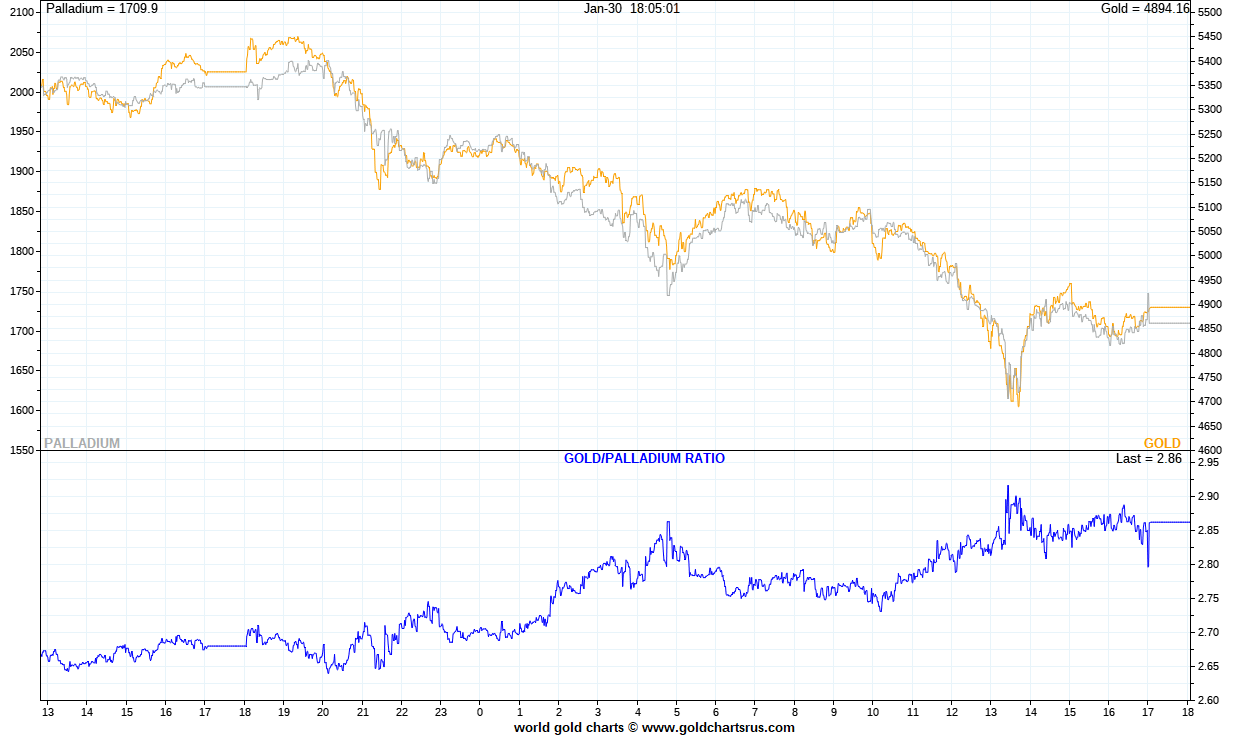Click the GOLD/PALLADIUM RATIO title
Image resolution: width=1240 pixels, height=735 pixels.
(x=645, y=458)
